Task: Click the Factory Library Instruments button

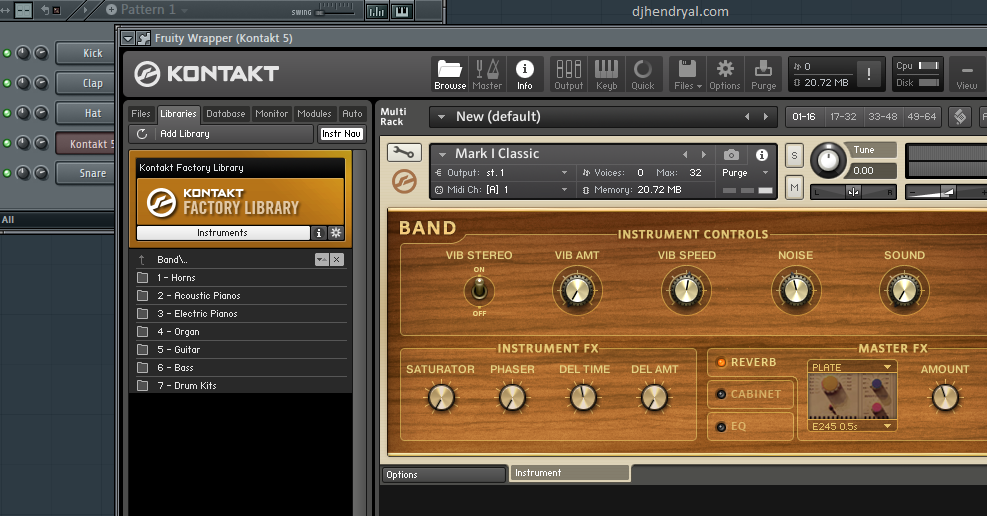Action: click(223, 233)
